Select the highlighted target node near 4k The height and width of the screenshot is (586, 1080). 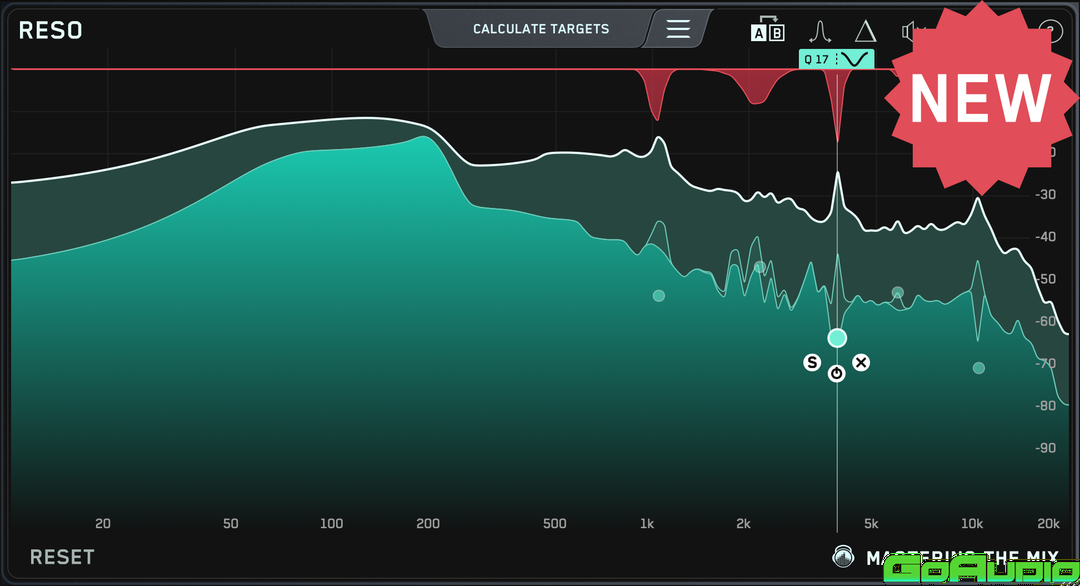pos(837,337)
